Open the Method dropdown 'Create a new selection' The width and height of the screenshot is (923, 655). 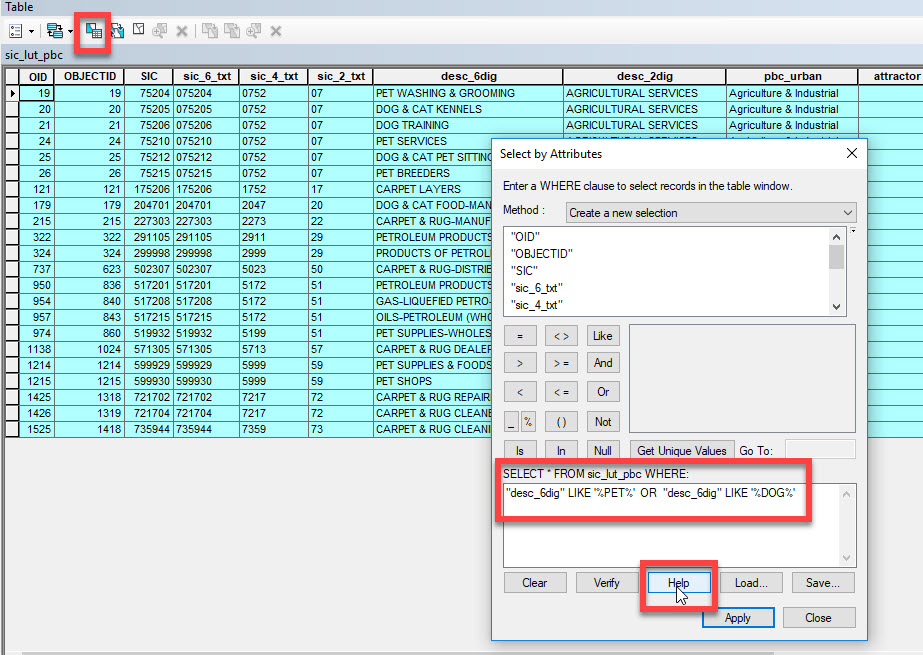coord(711,213)
